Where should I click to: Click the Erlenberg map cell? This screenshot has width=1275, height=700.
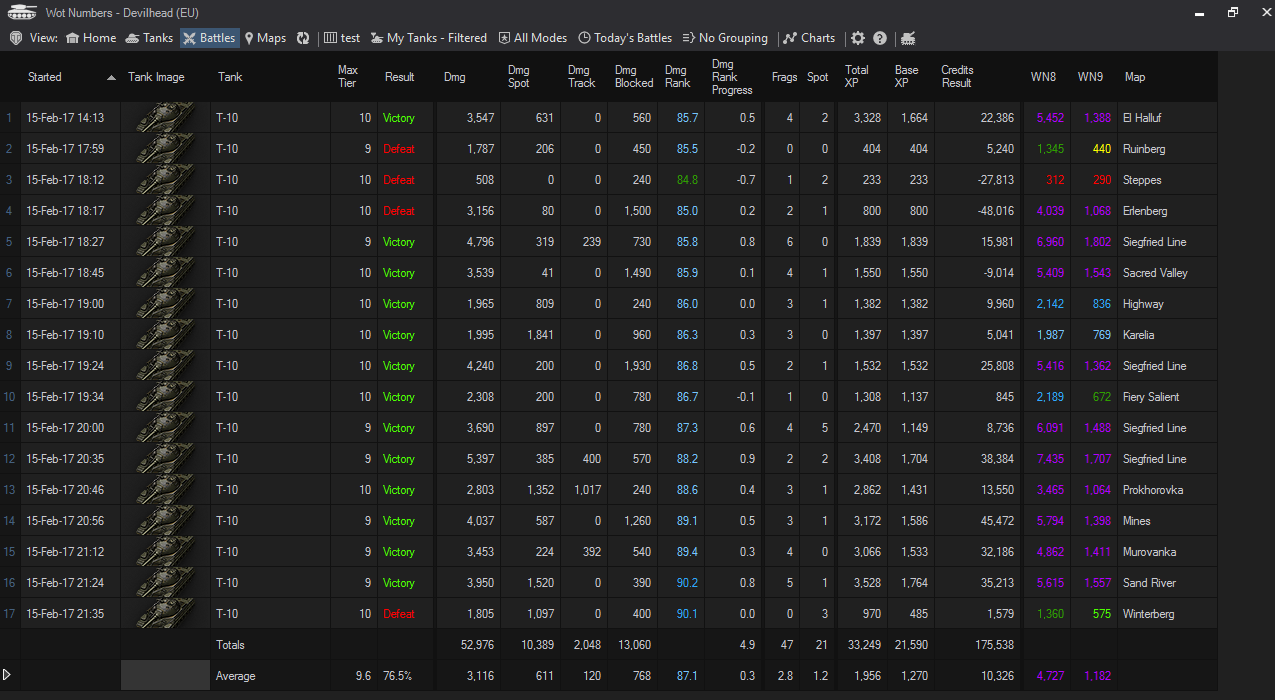(x=1167, y=211)
